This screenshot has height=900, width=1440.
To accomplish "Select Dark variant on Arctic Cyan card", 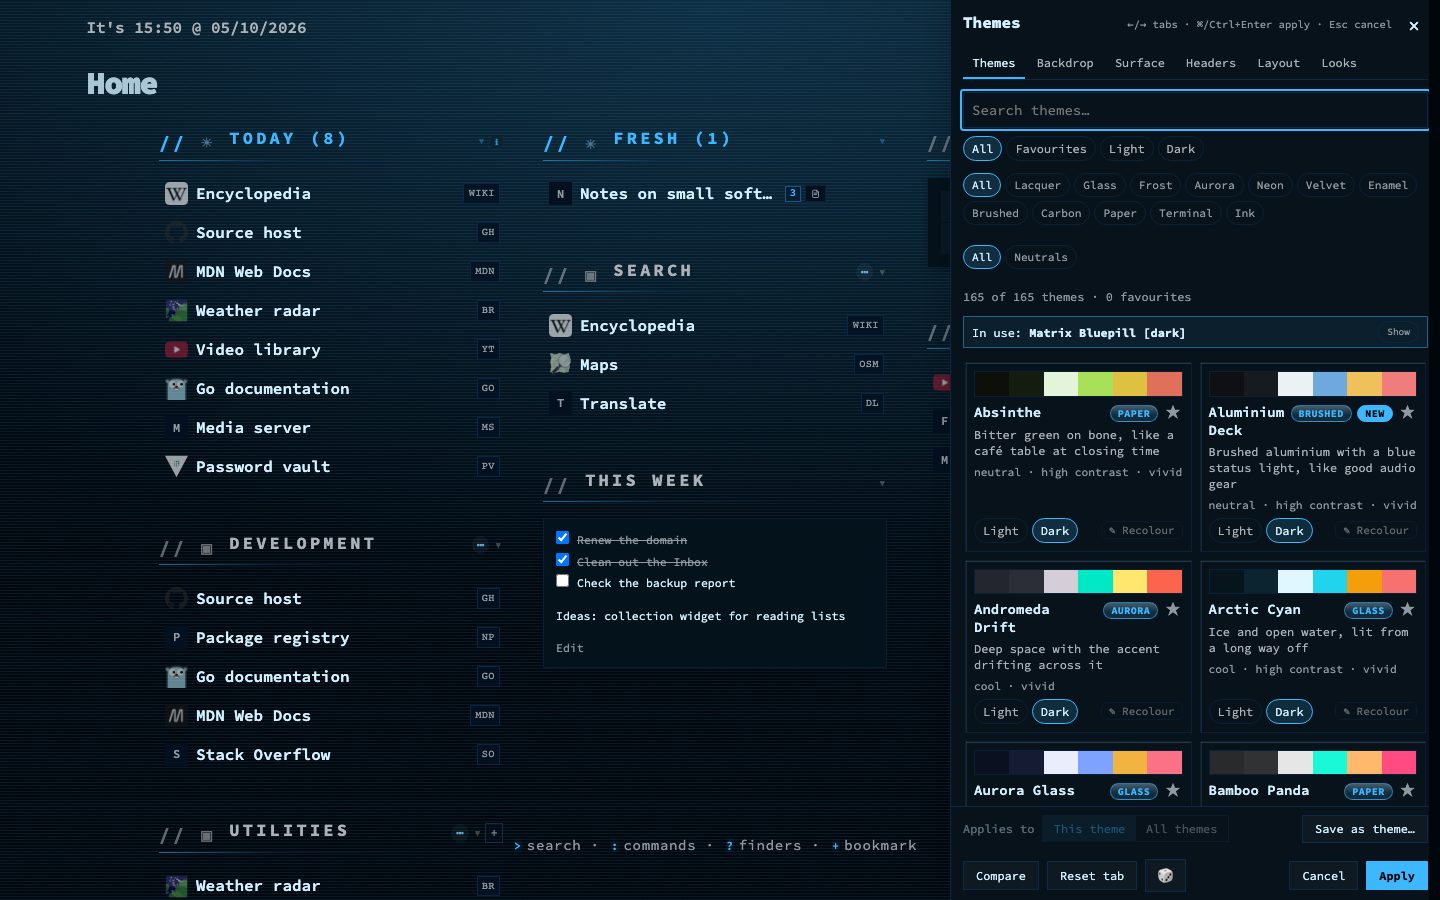I will click(x=1289, y=712).
